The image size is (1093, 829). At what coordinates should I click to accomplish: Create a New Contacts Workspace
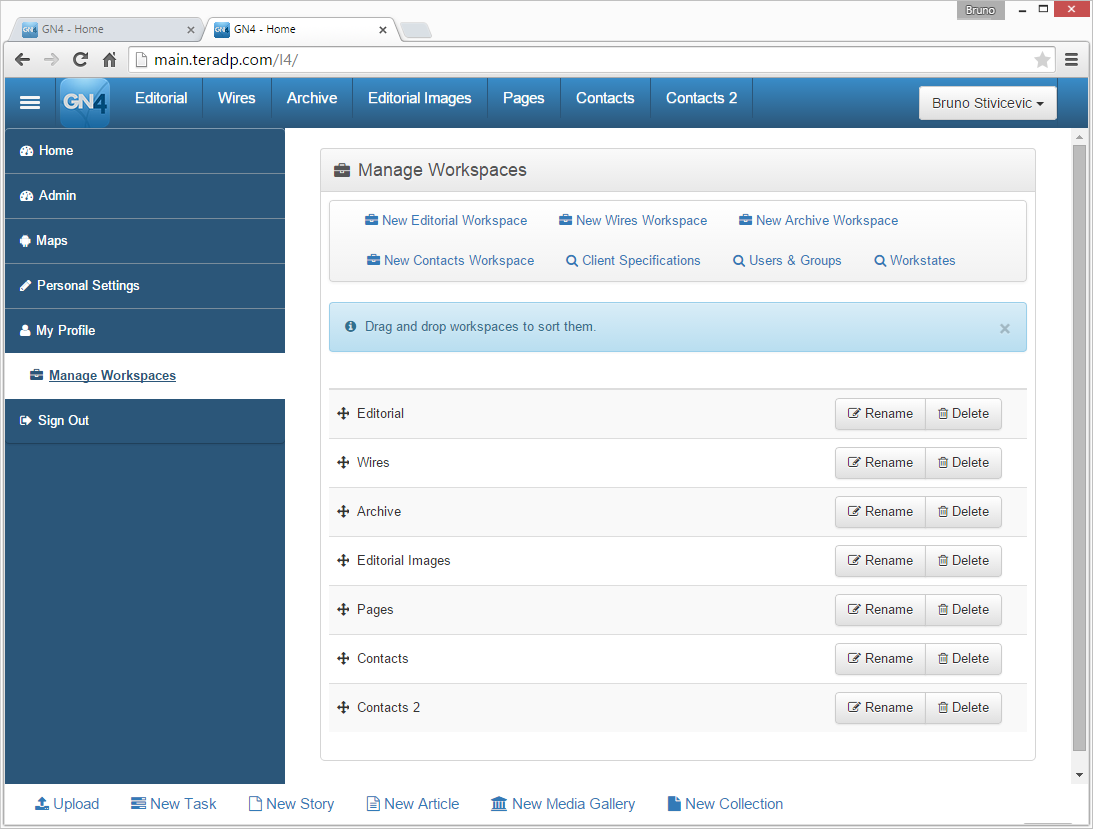(450, 261)
